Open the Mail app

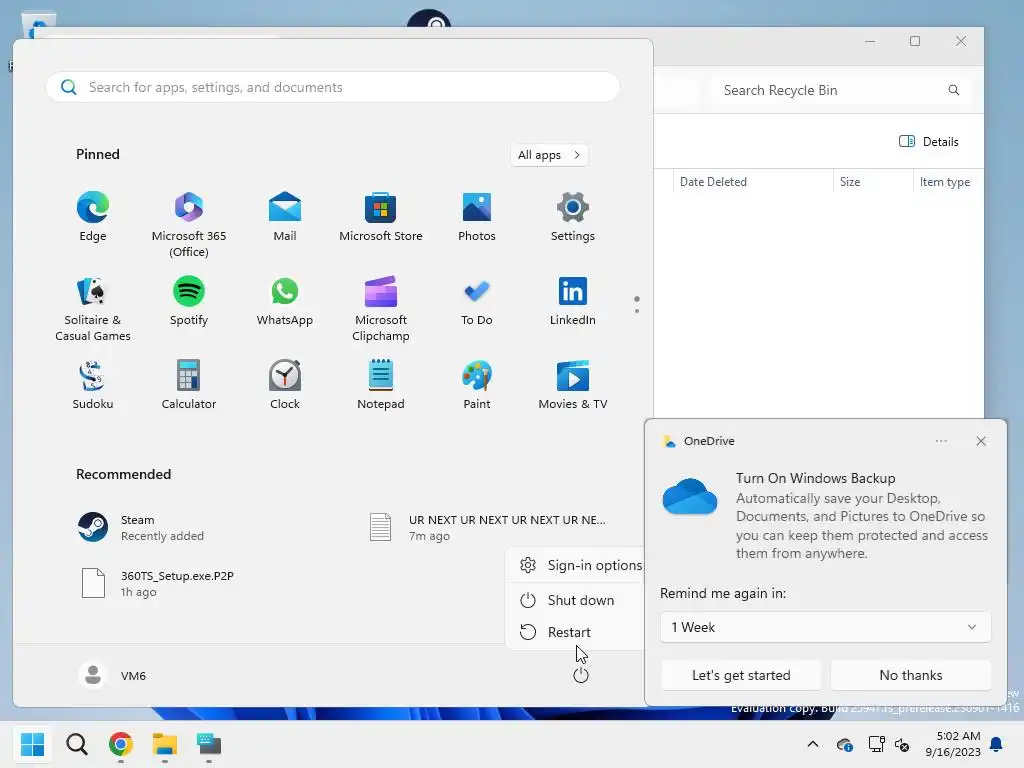click(x=285, y=217)
